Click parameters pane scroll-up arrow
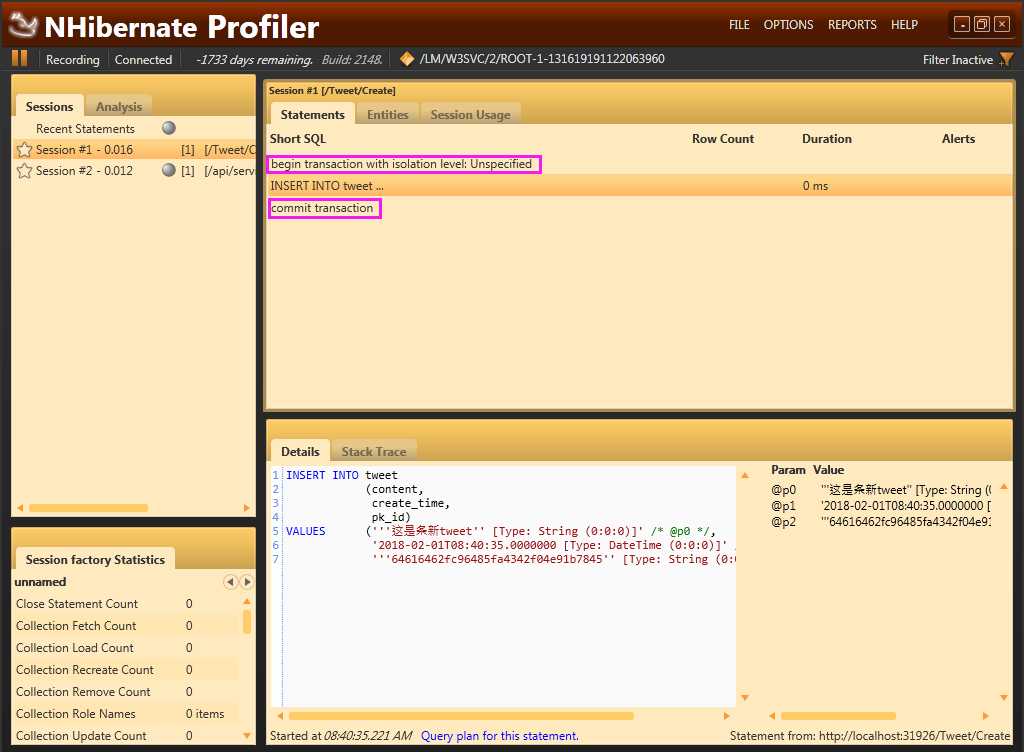The height and width of the screenshot is (752, 1024). pyautogui.click(x=1003, y=487)
